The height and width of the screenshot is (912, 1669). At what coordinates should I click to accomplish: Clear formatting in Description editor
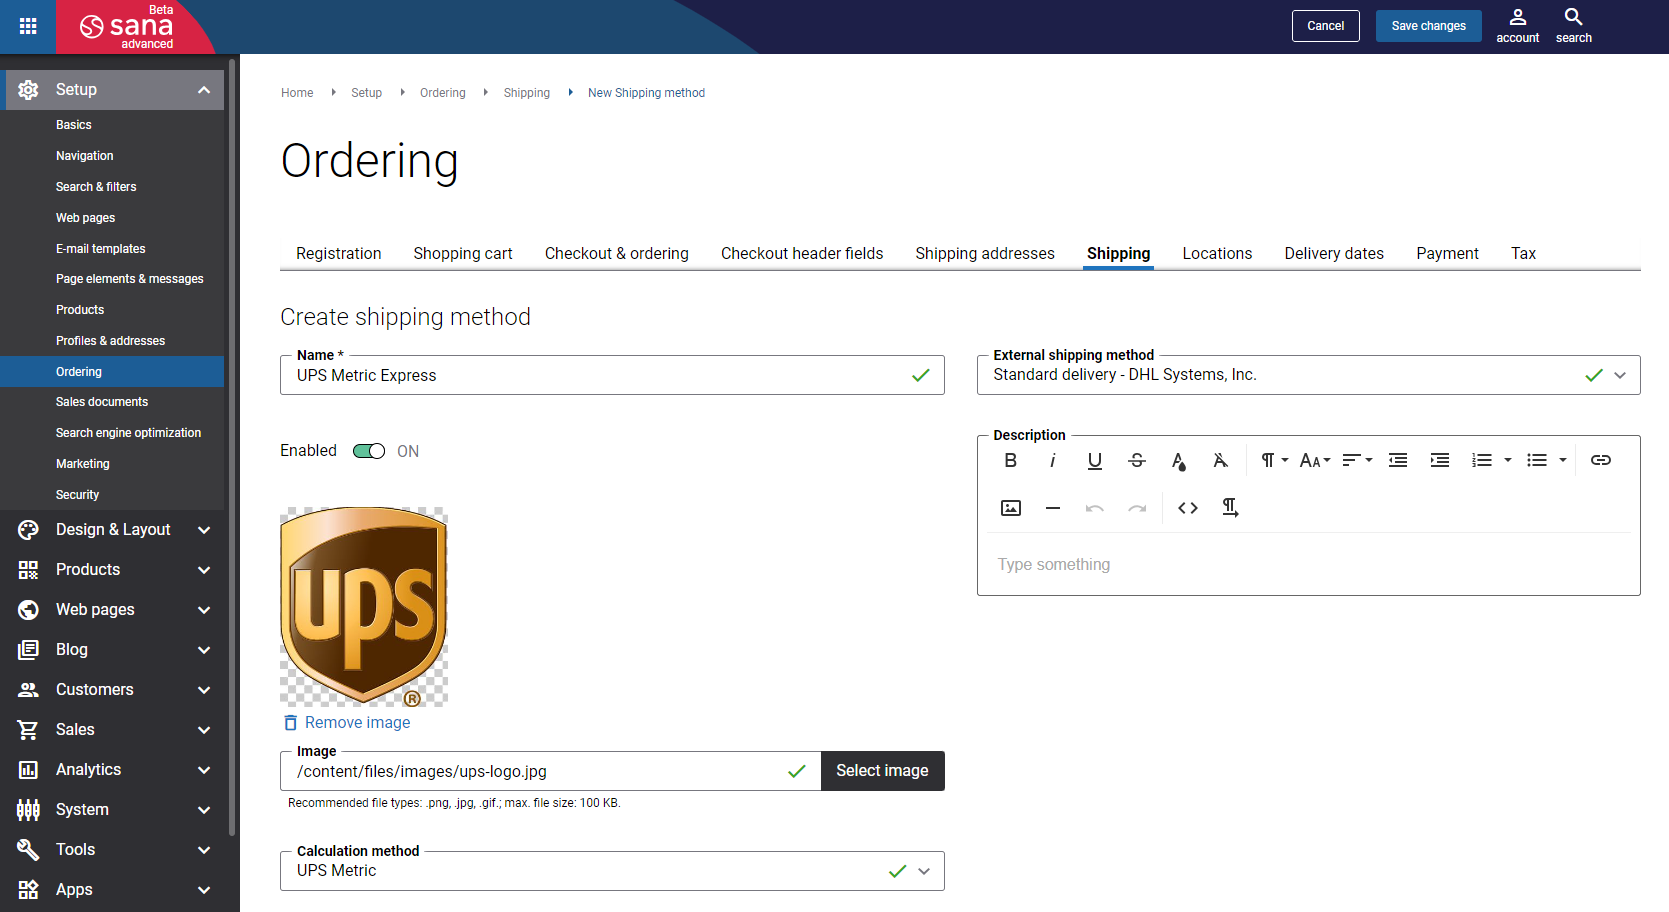(1220, 460)
